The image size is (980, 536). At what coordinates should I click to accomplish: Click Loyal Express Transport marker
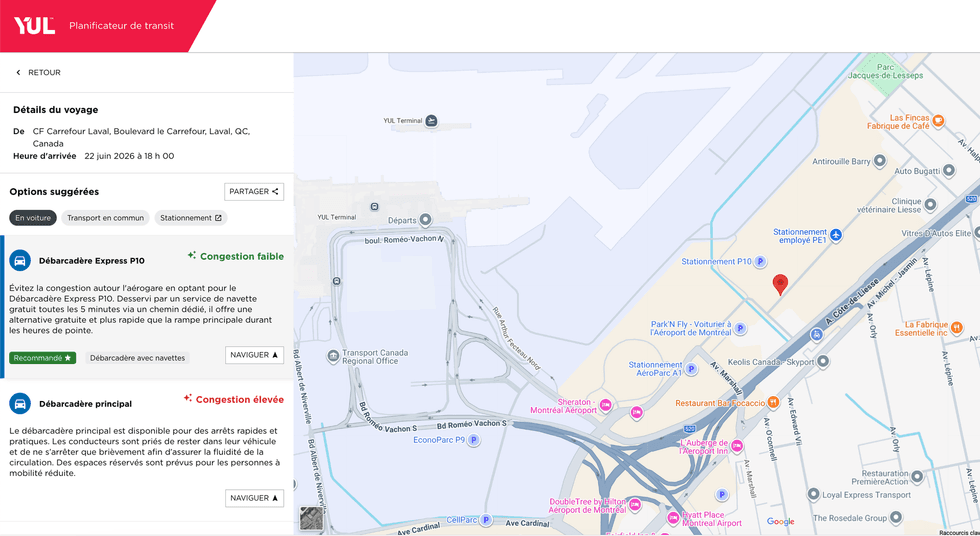pyautogui.click(x=813, y=495)
